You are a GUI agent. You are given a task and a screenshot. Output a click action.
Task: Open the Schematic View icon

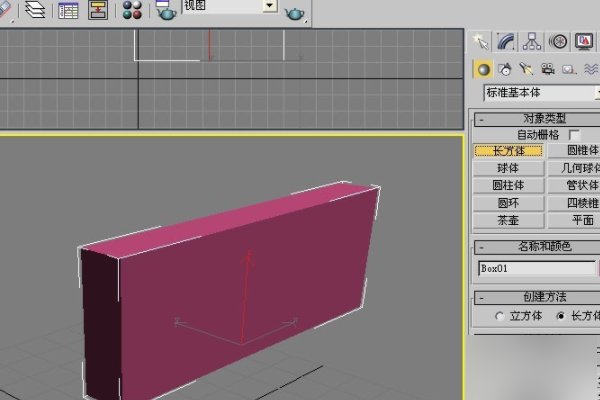coord(98,10)
